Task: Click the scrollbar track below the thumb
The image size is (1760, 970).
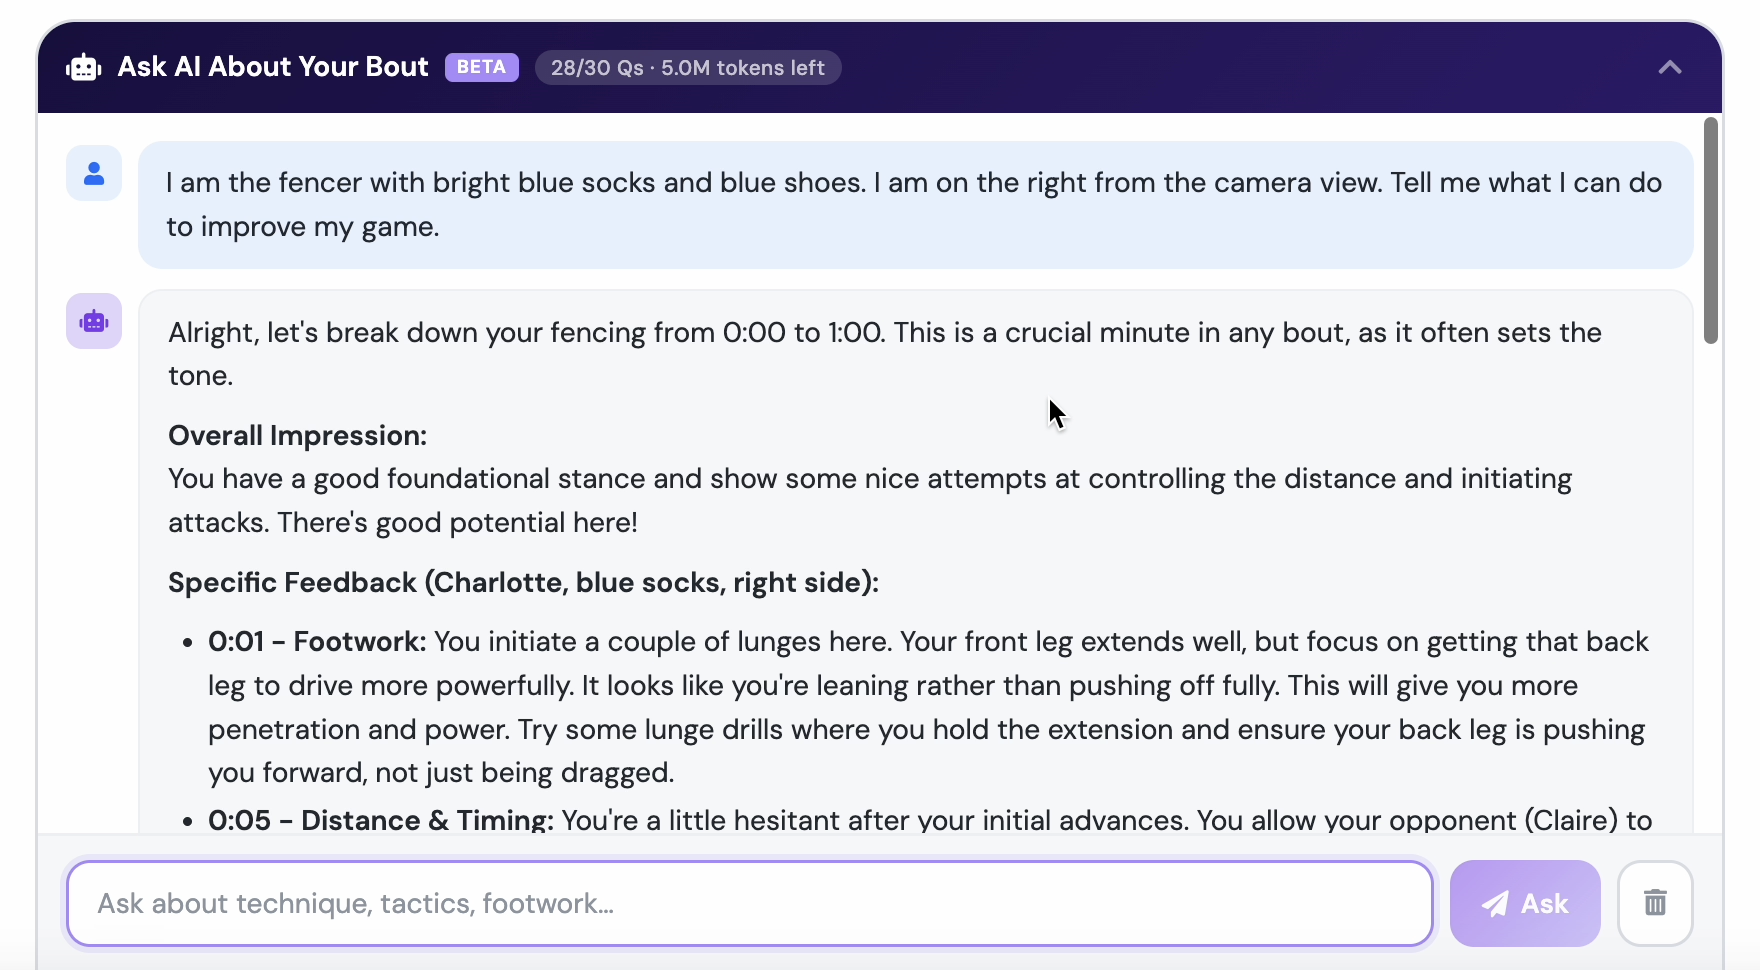Action: pyautogui.click(x=1711, y=600)
